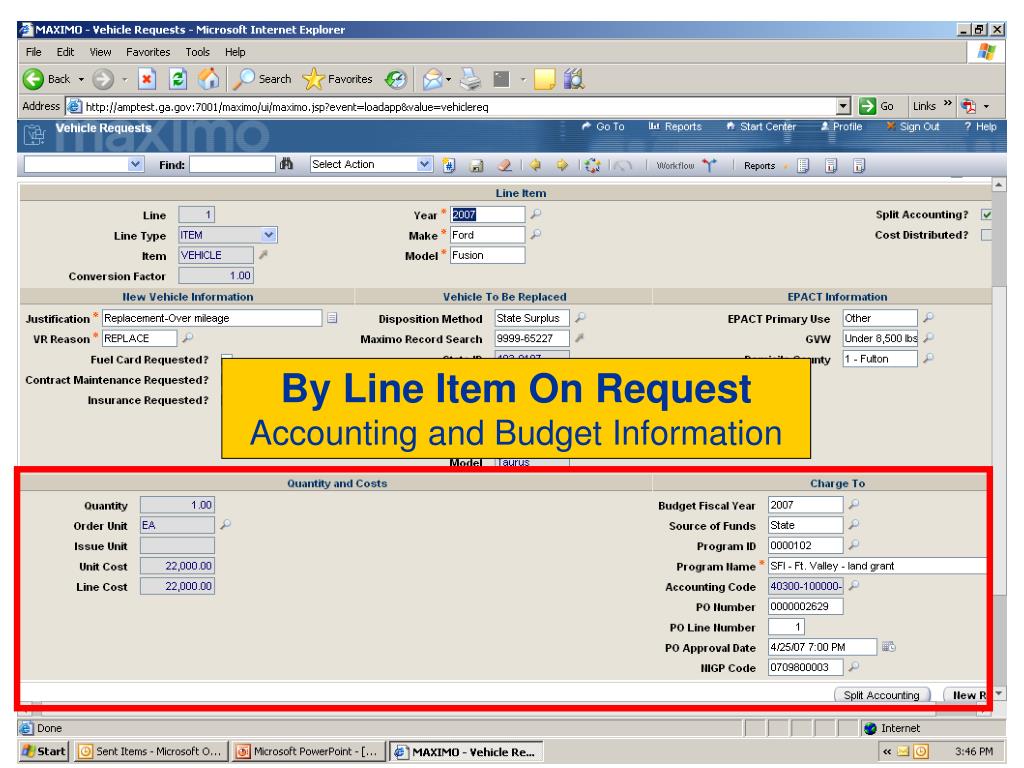Open the Back button history dropdown arrow
The width and height of the screenshot is (1024, 768).
click(x=81, y=80)
